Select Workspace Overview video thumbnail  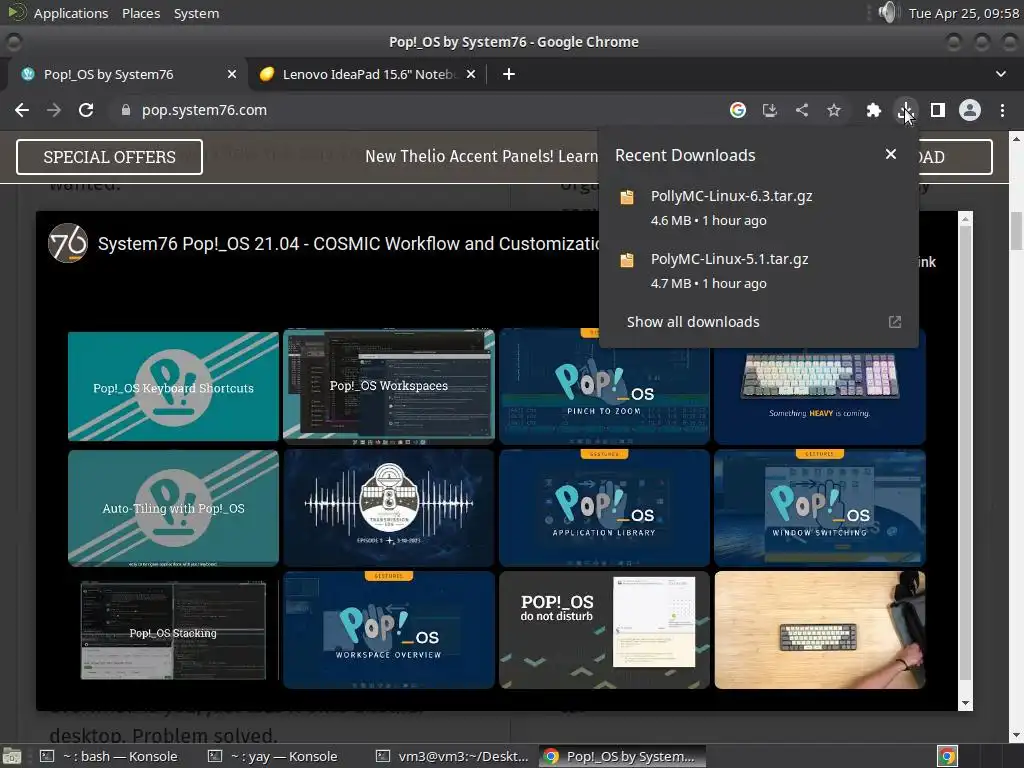click(x=389, y=630)
